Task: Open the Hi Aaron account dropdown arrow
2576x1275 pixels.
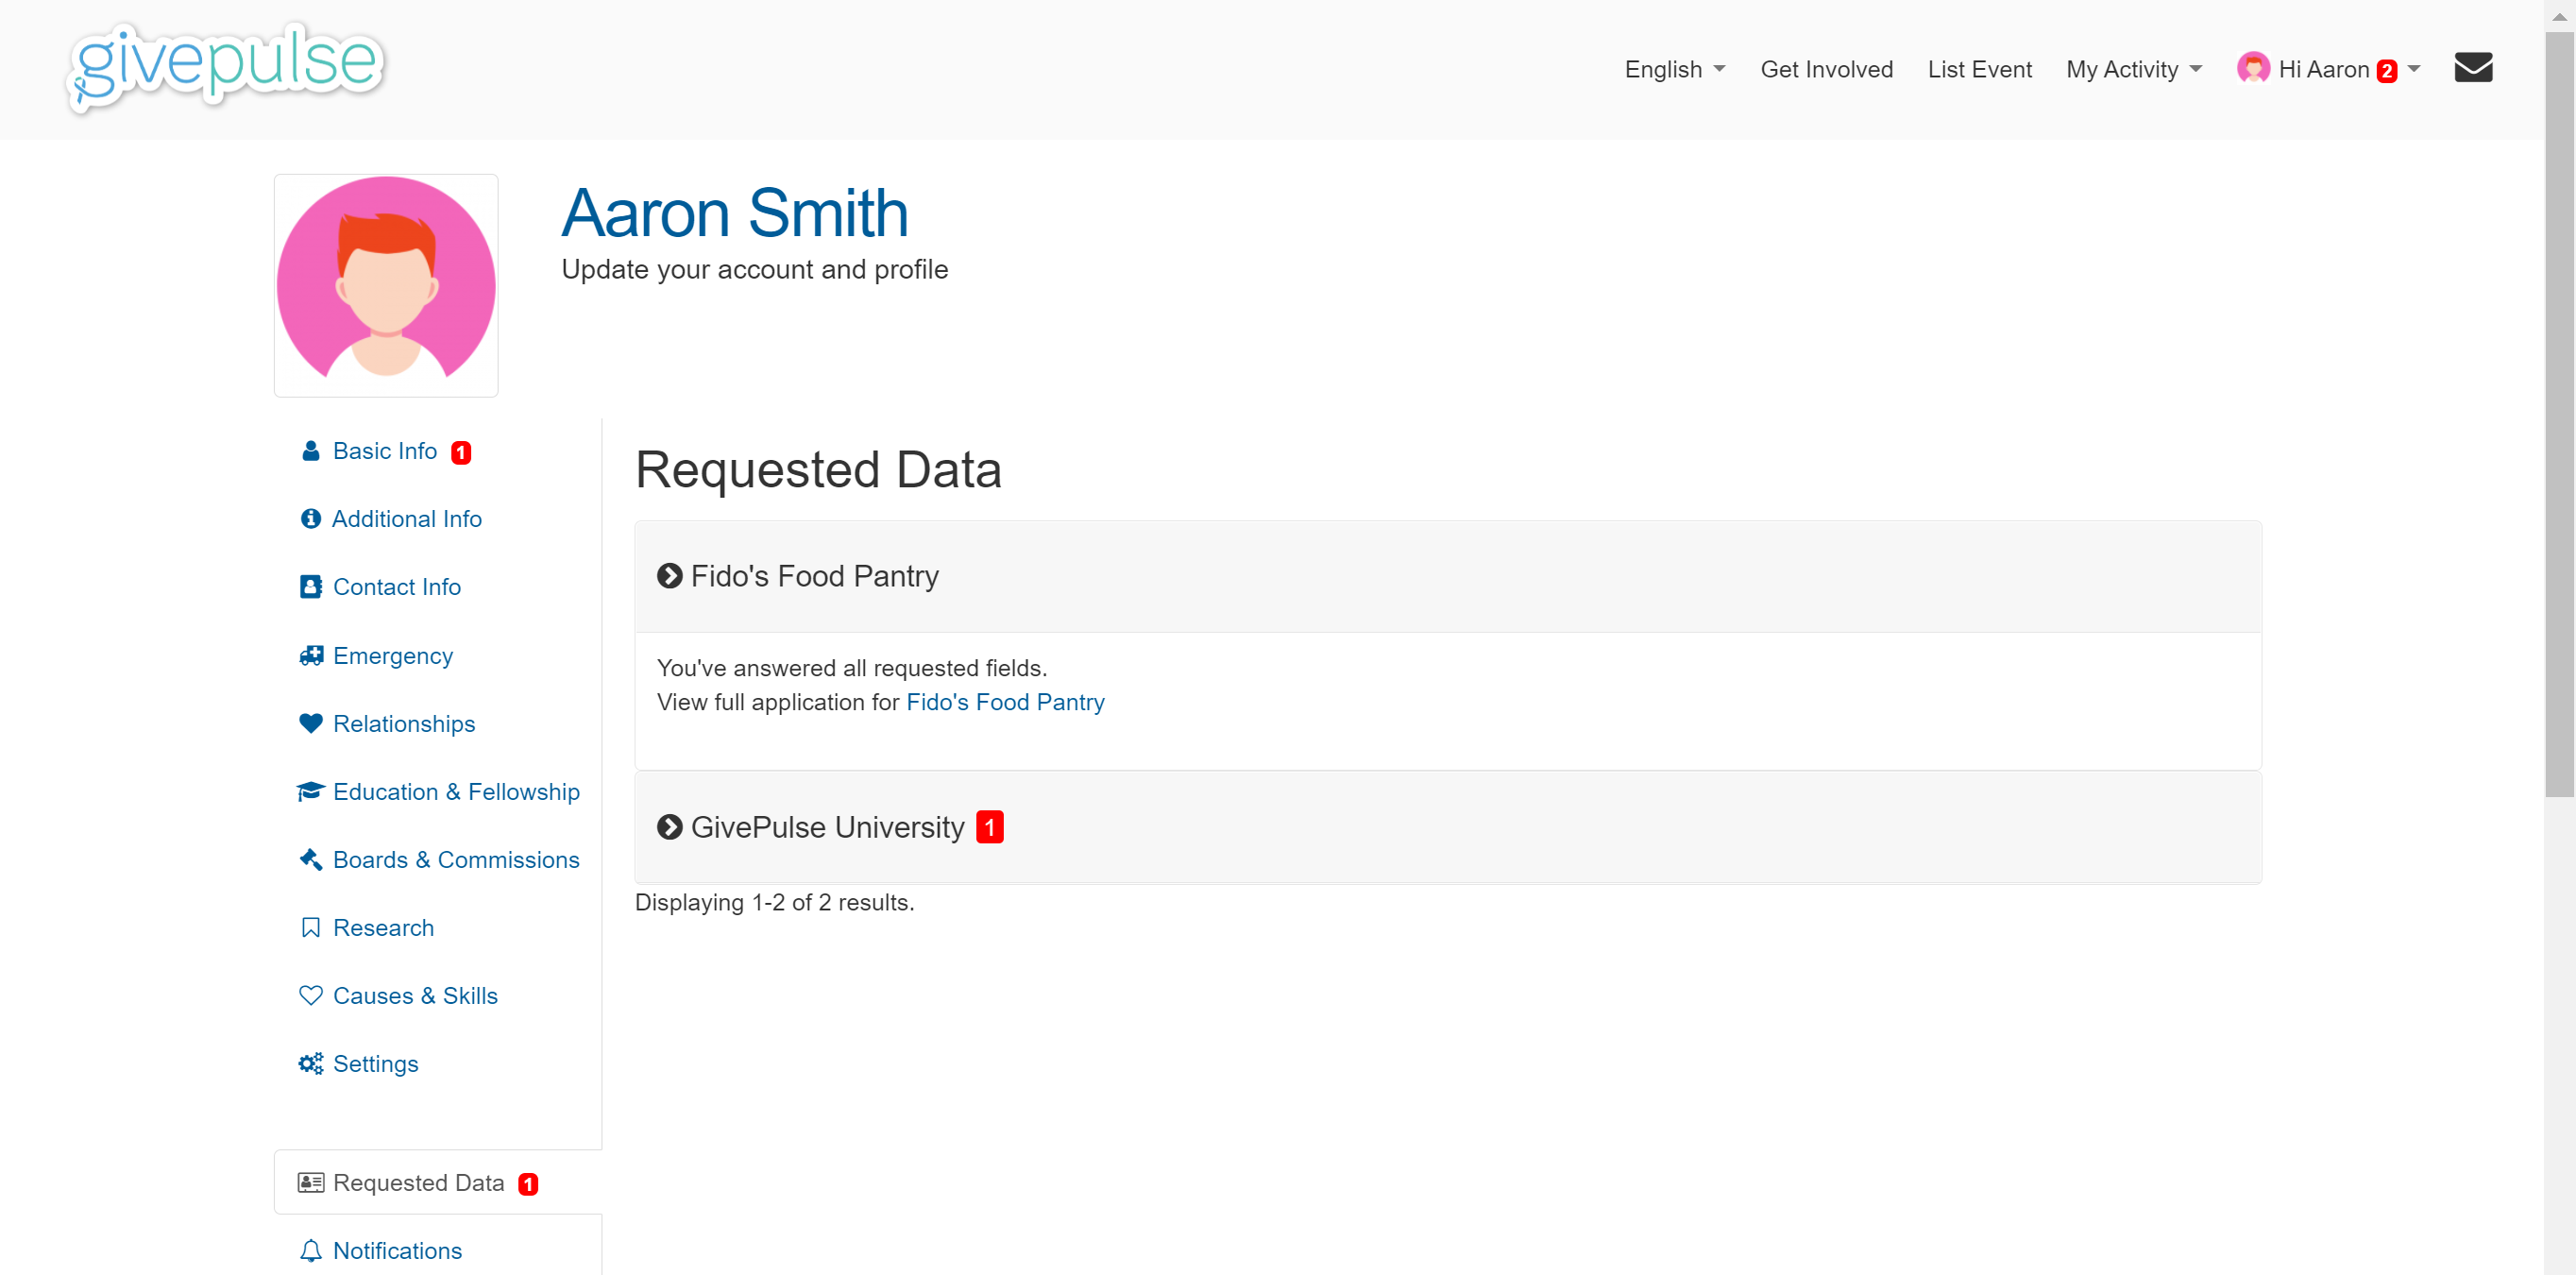Action: (2414, 69)
